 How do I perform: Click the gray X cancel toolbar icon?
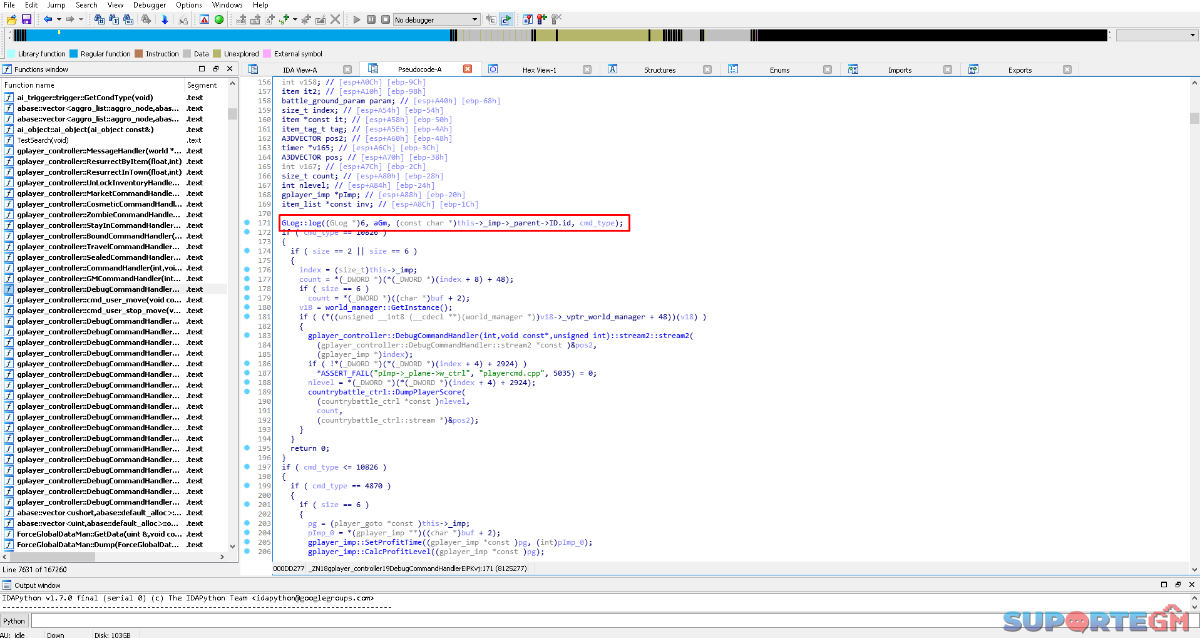pyautogui.click(x=335, y=19)
